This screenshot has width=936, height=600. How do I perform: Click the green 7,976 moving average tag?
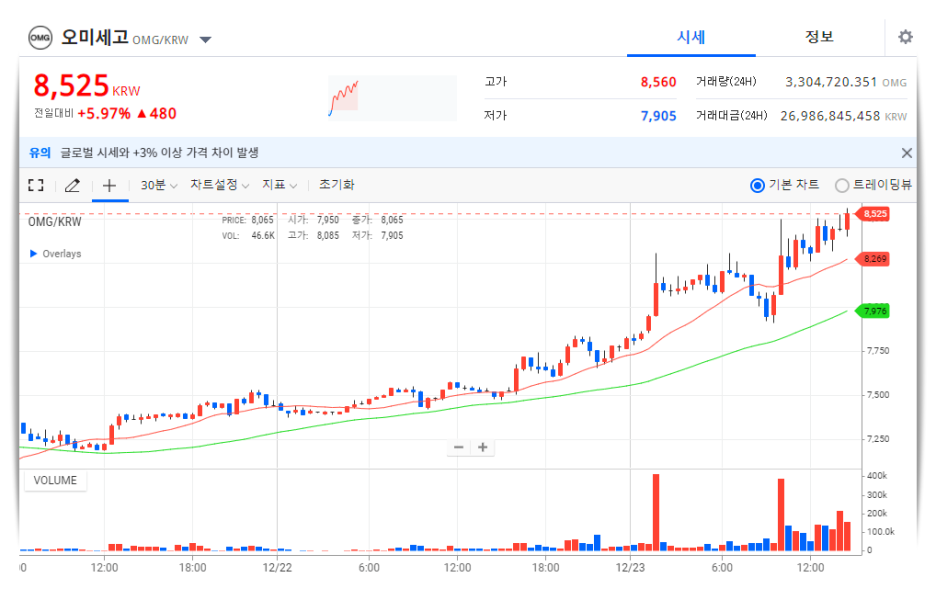coord(873,311)
